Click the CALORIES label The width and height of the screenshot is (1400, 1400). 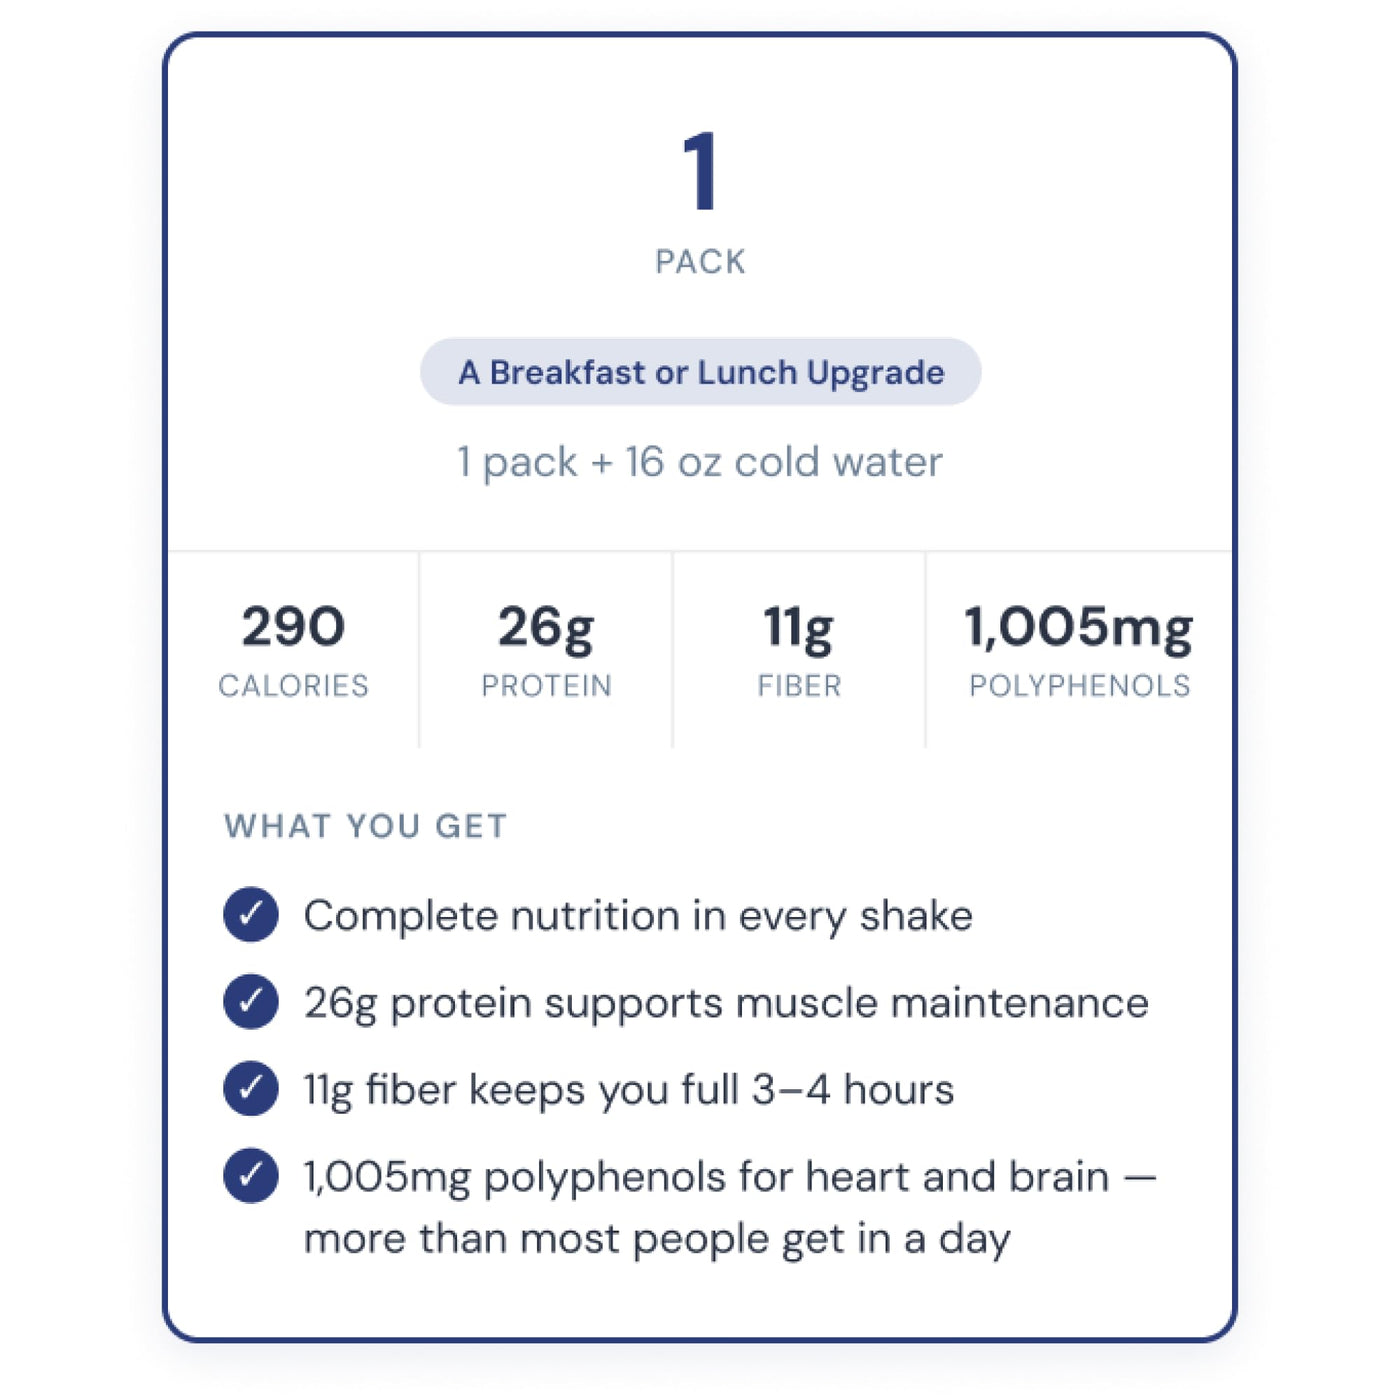click(x=293, y=686)
